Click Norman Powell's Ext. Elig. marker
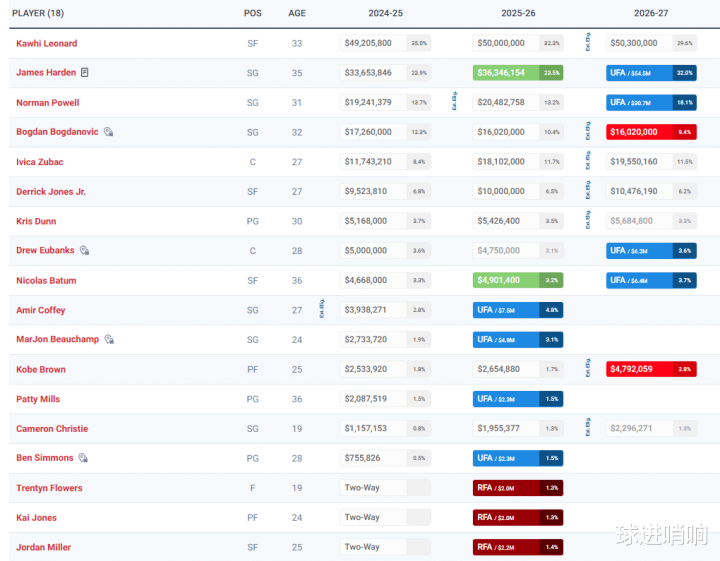720x561 pixels. pos(454,101)
